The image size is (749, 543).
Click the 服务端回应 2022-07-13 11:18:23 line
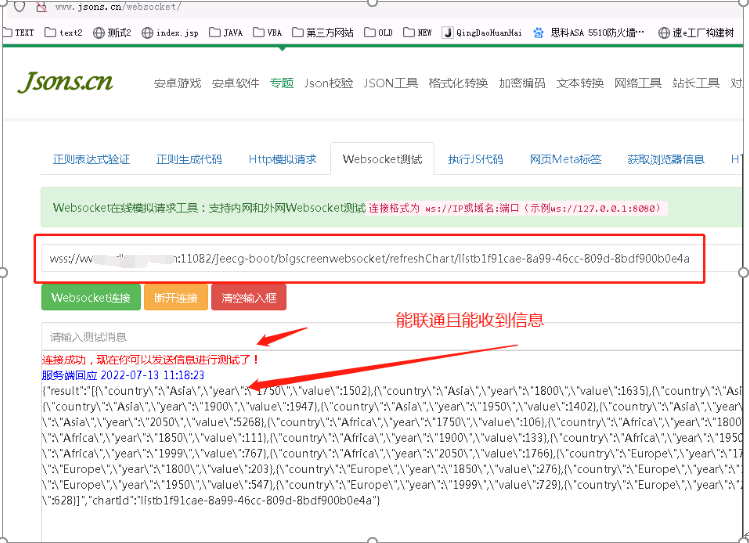123,375
